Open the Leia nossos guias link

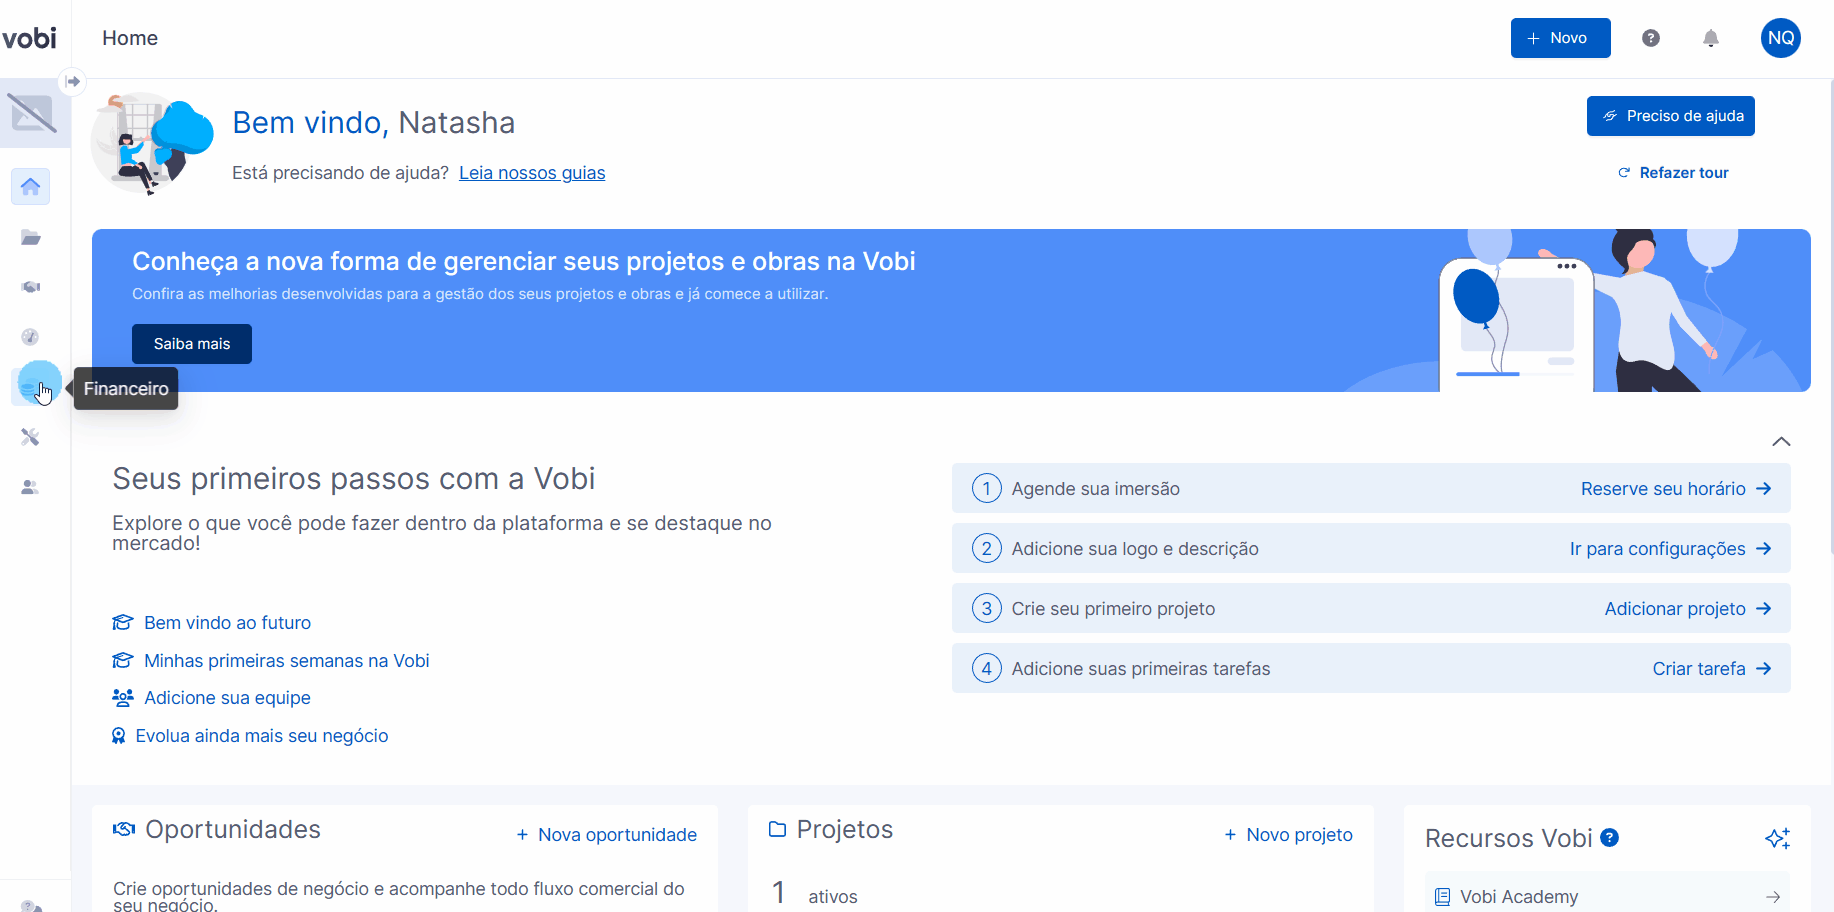coord(532,173)
